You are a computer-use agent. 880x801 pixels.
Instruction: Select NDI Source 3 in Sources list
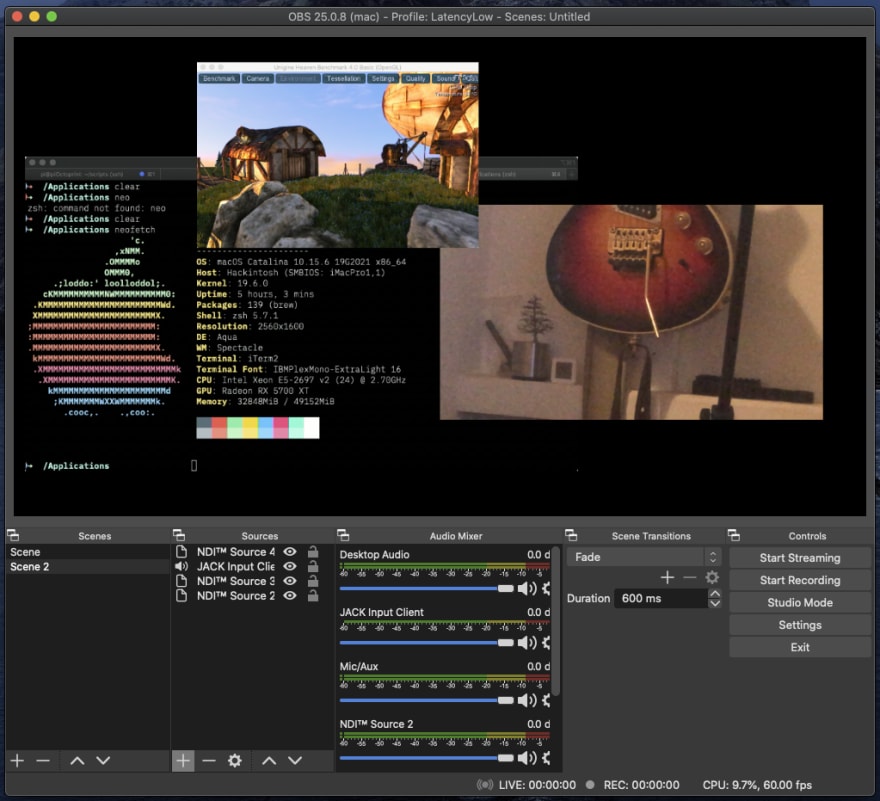pos(235,581)
